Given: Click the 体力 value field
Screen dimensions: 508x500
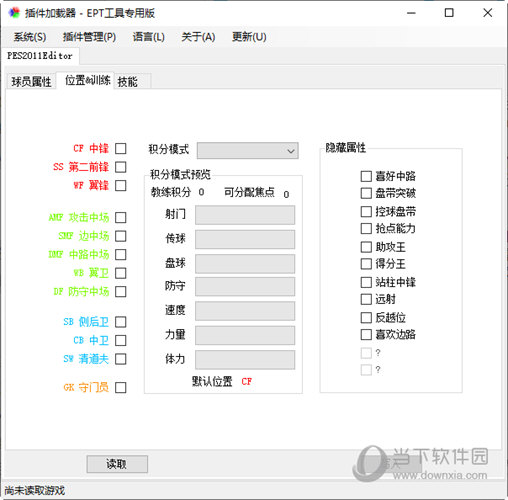Looking at the screenshot, I should pyautogui.click(x=245, y=360).
